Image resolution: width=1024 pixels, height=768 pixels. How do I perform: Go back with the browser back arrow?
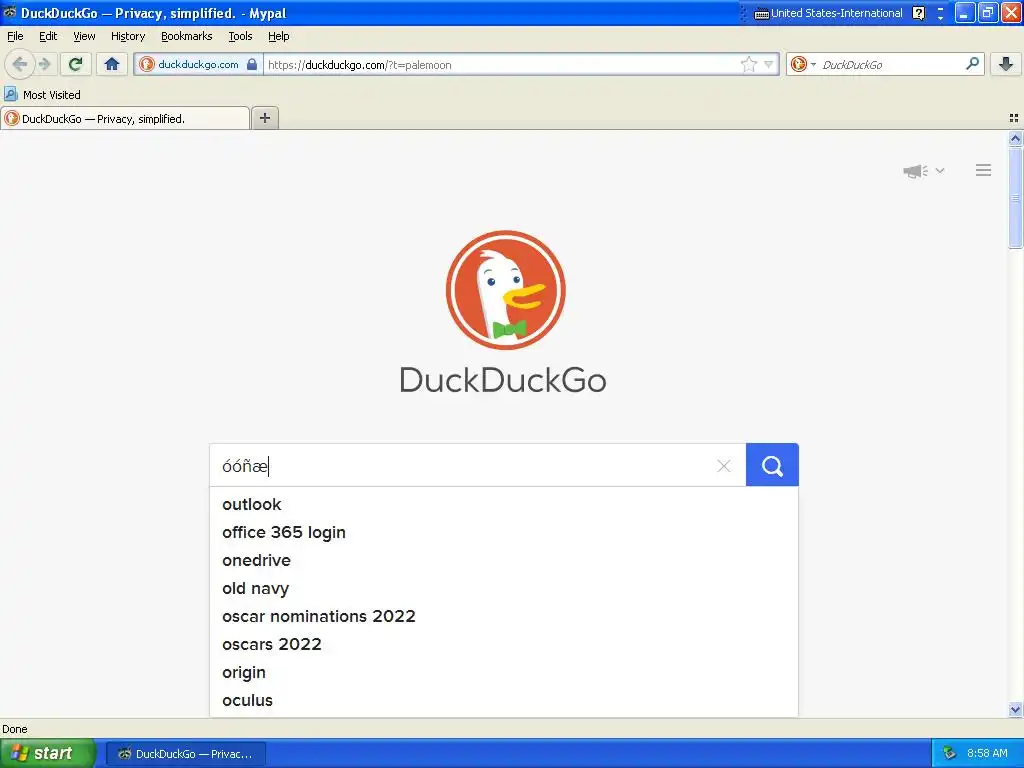(x=20, y=64)
